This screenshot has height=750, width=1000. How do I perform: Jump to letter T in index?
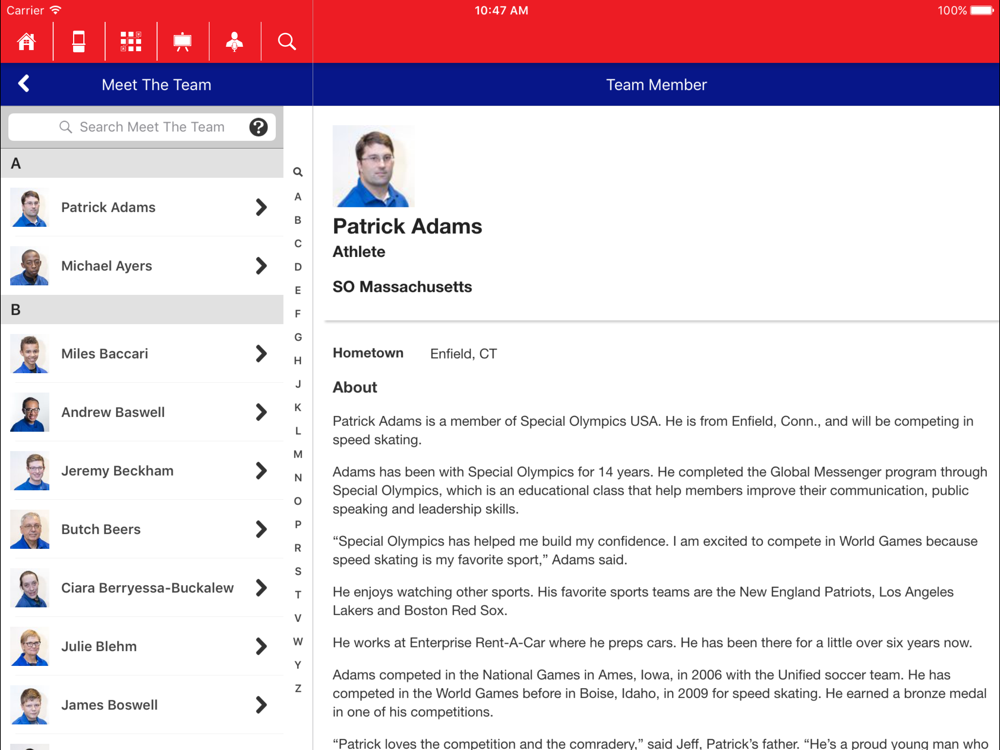(x=298, y=595)
